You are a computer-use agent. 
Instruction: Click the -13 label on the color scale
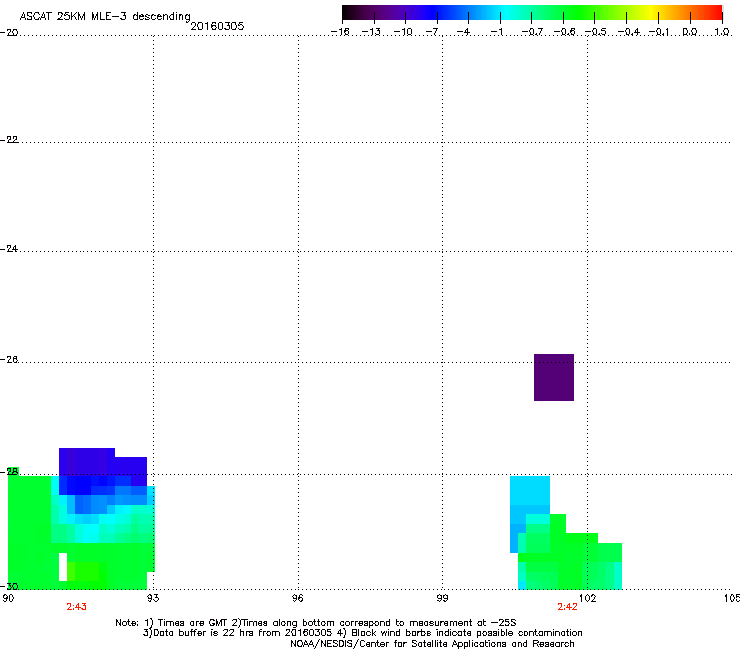click(371, 32)
